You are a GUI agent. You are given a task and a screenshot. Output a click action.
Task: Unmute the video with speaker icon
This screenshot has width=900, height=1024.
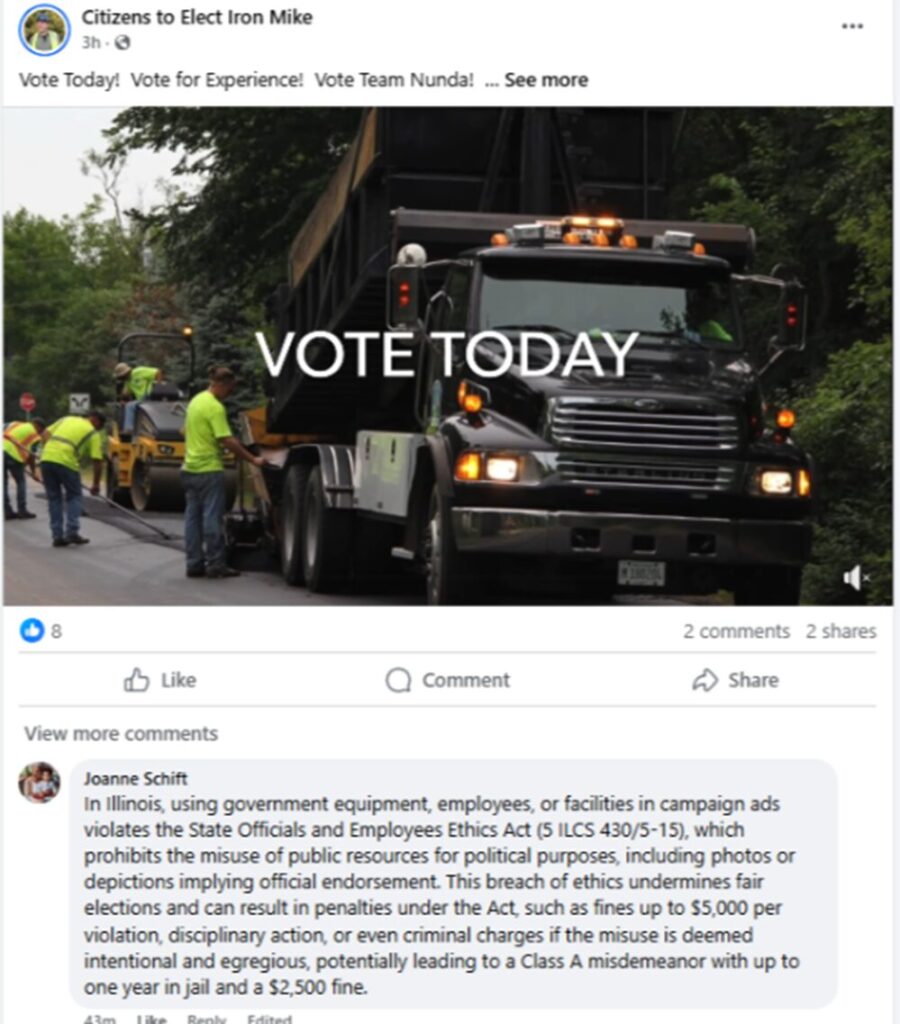pyautogui.click(x=855, y=577)
